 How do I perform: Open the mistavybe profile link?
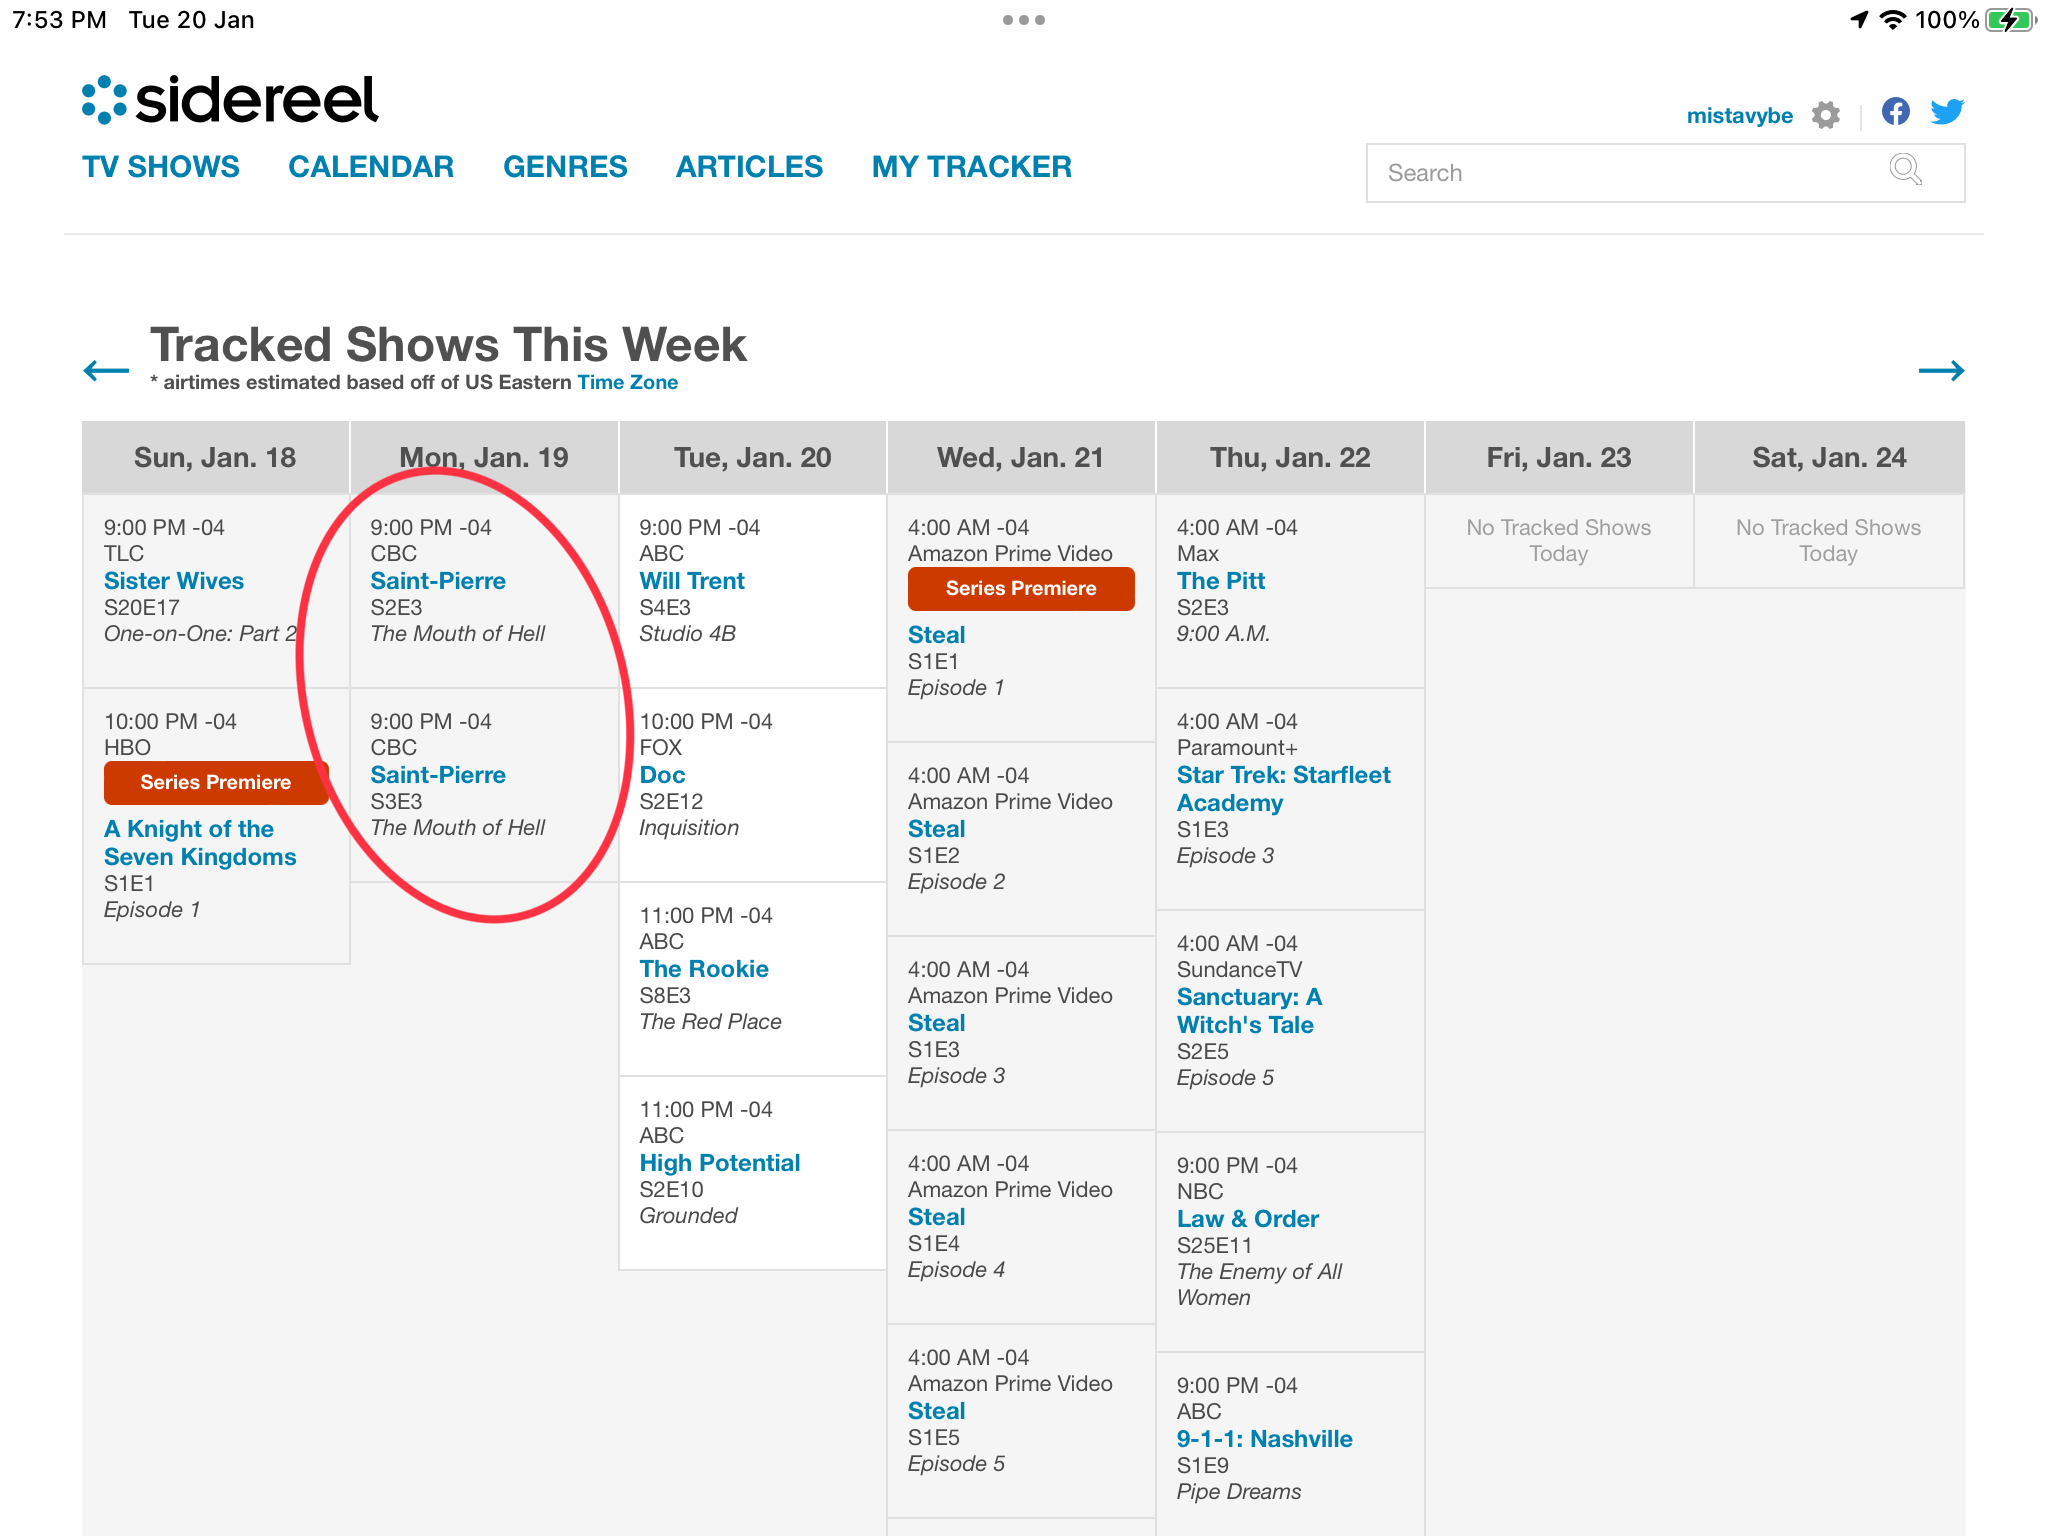[1739, 116]
